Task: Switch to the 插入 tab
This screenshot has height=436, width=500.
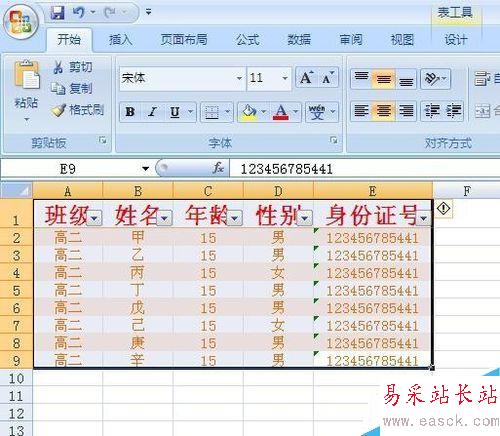Action: pyautogui.click(x=120, y=40)
